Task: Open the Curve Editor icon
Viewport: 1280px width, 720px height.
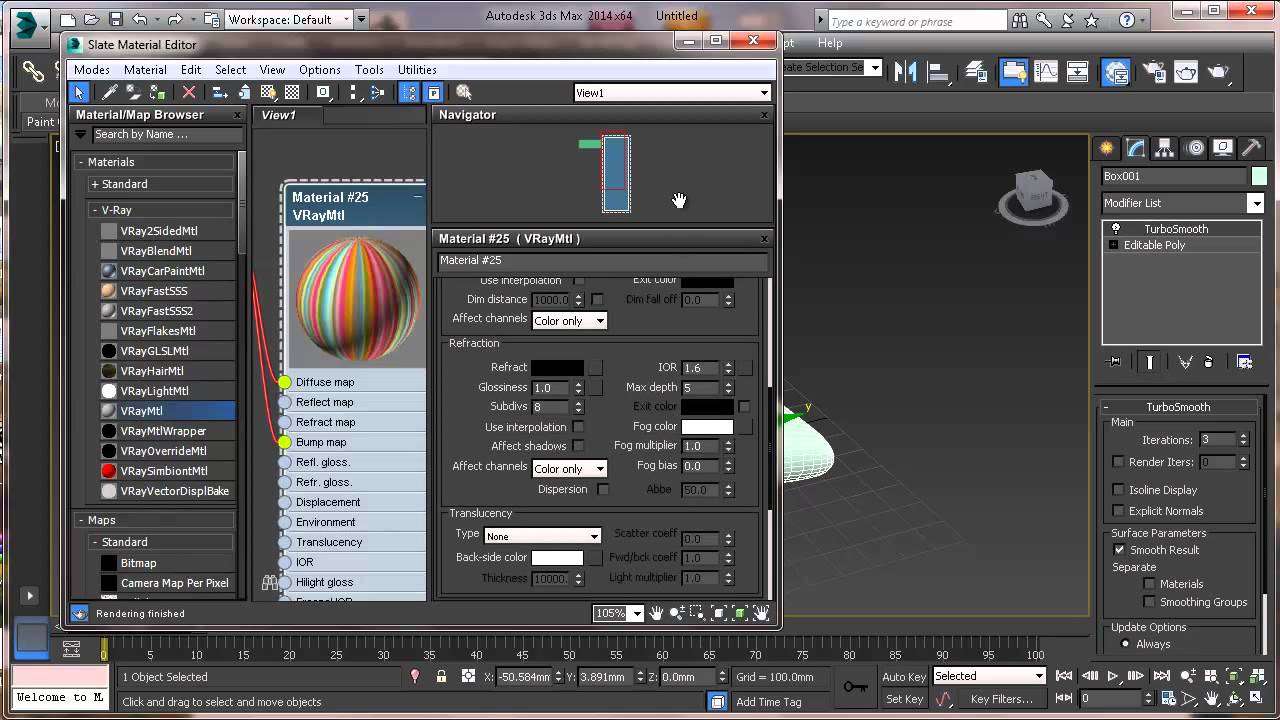Action: coord(1046,71)
